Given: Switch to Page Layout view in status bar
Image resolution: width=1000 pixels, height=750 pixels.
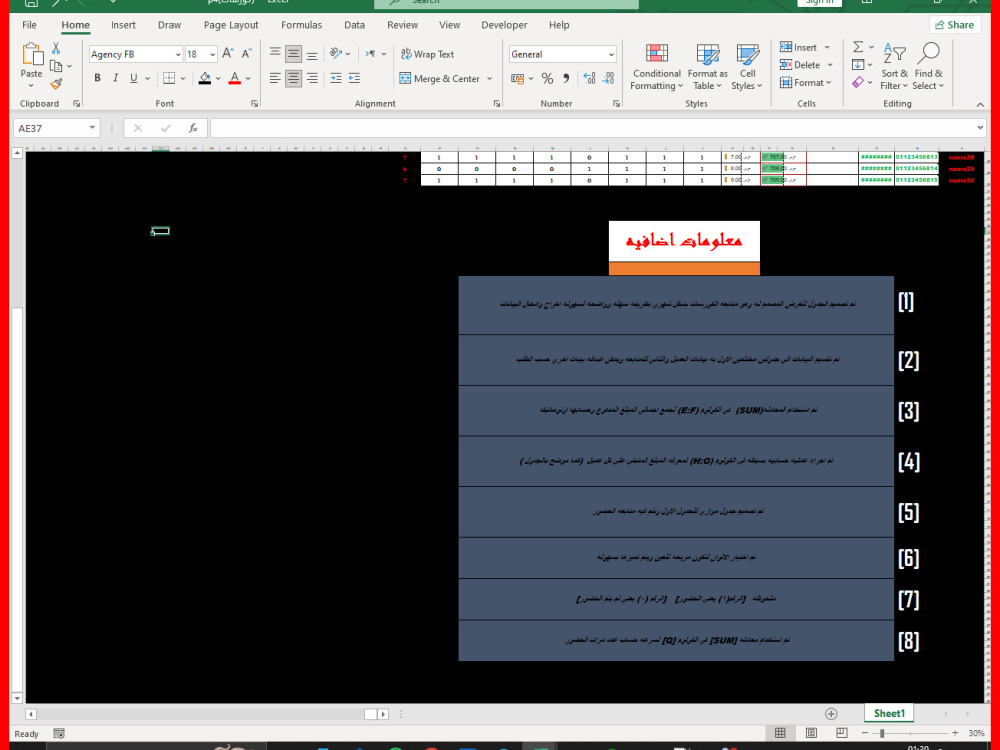Looking at the screenshot, I should pyautogui.click(x=811, y=733).
